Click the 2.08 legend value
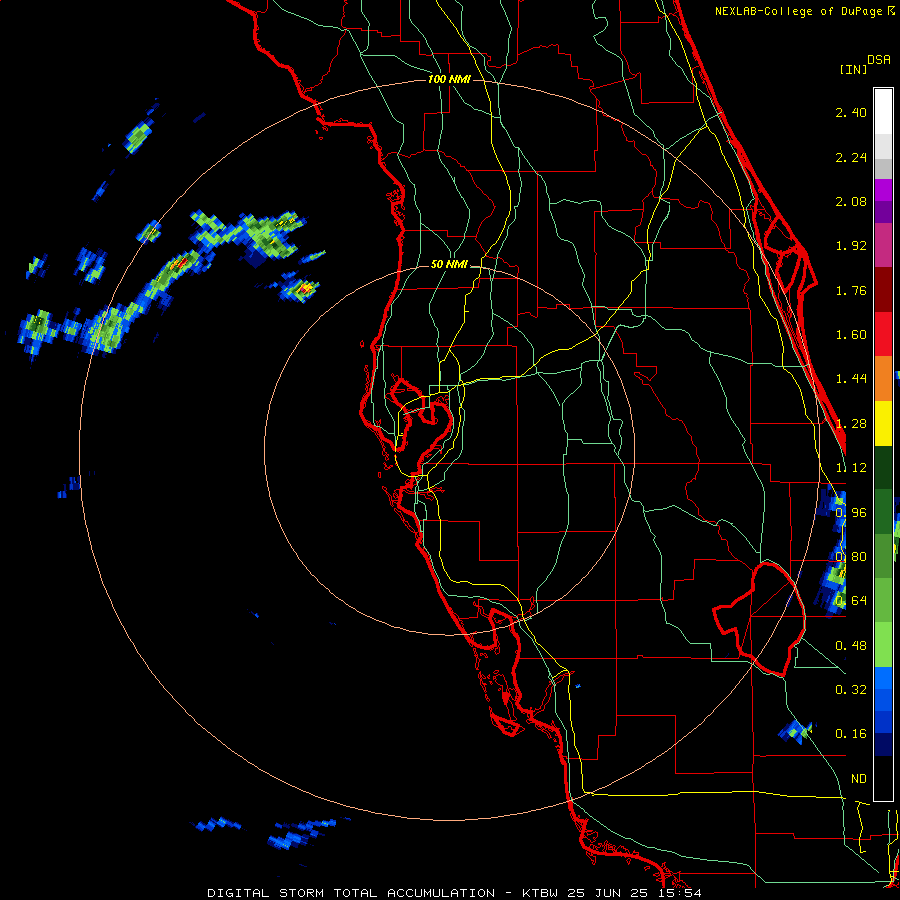This screenshot has width=900, height=900. click(851, 201)
